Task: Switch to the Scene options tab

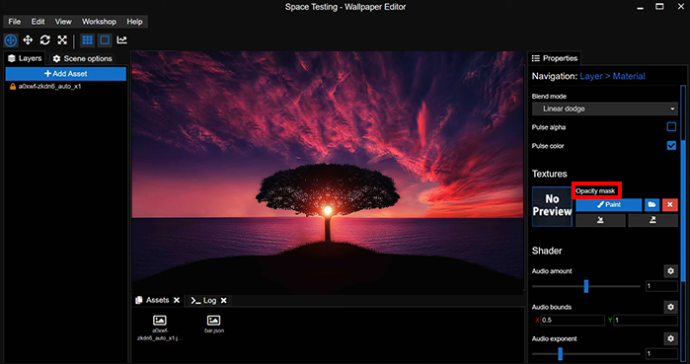Action: pos(83,59)
